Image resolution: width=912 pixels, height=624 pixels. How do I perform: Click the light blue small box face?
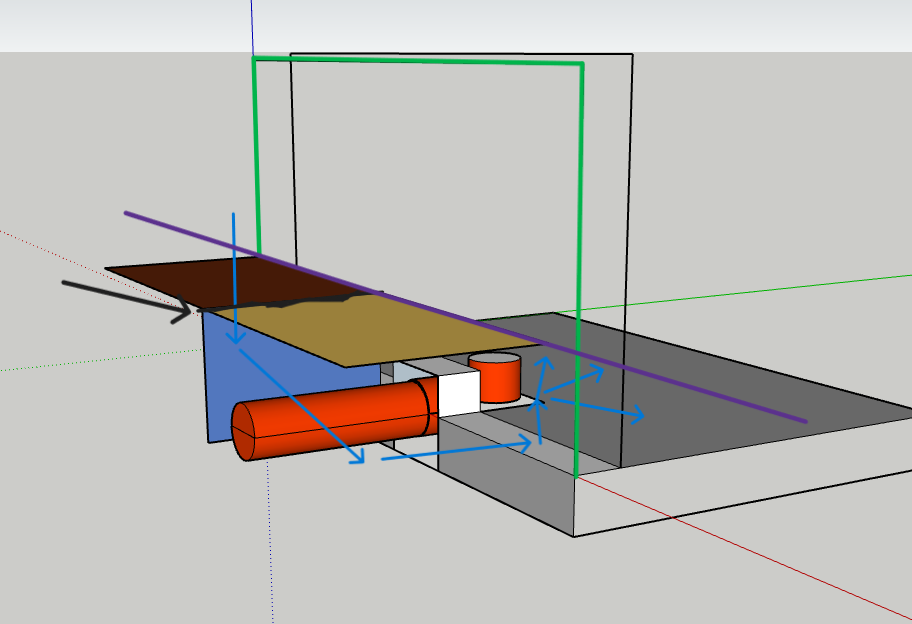411,373
